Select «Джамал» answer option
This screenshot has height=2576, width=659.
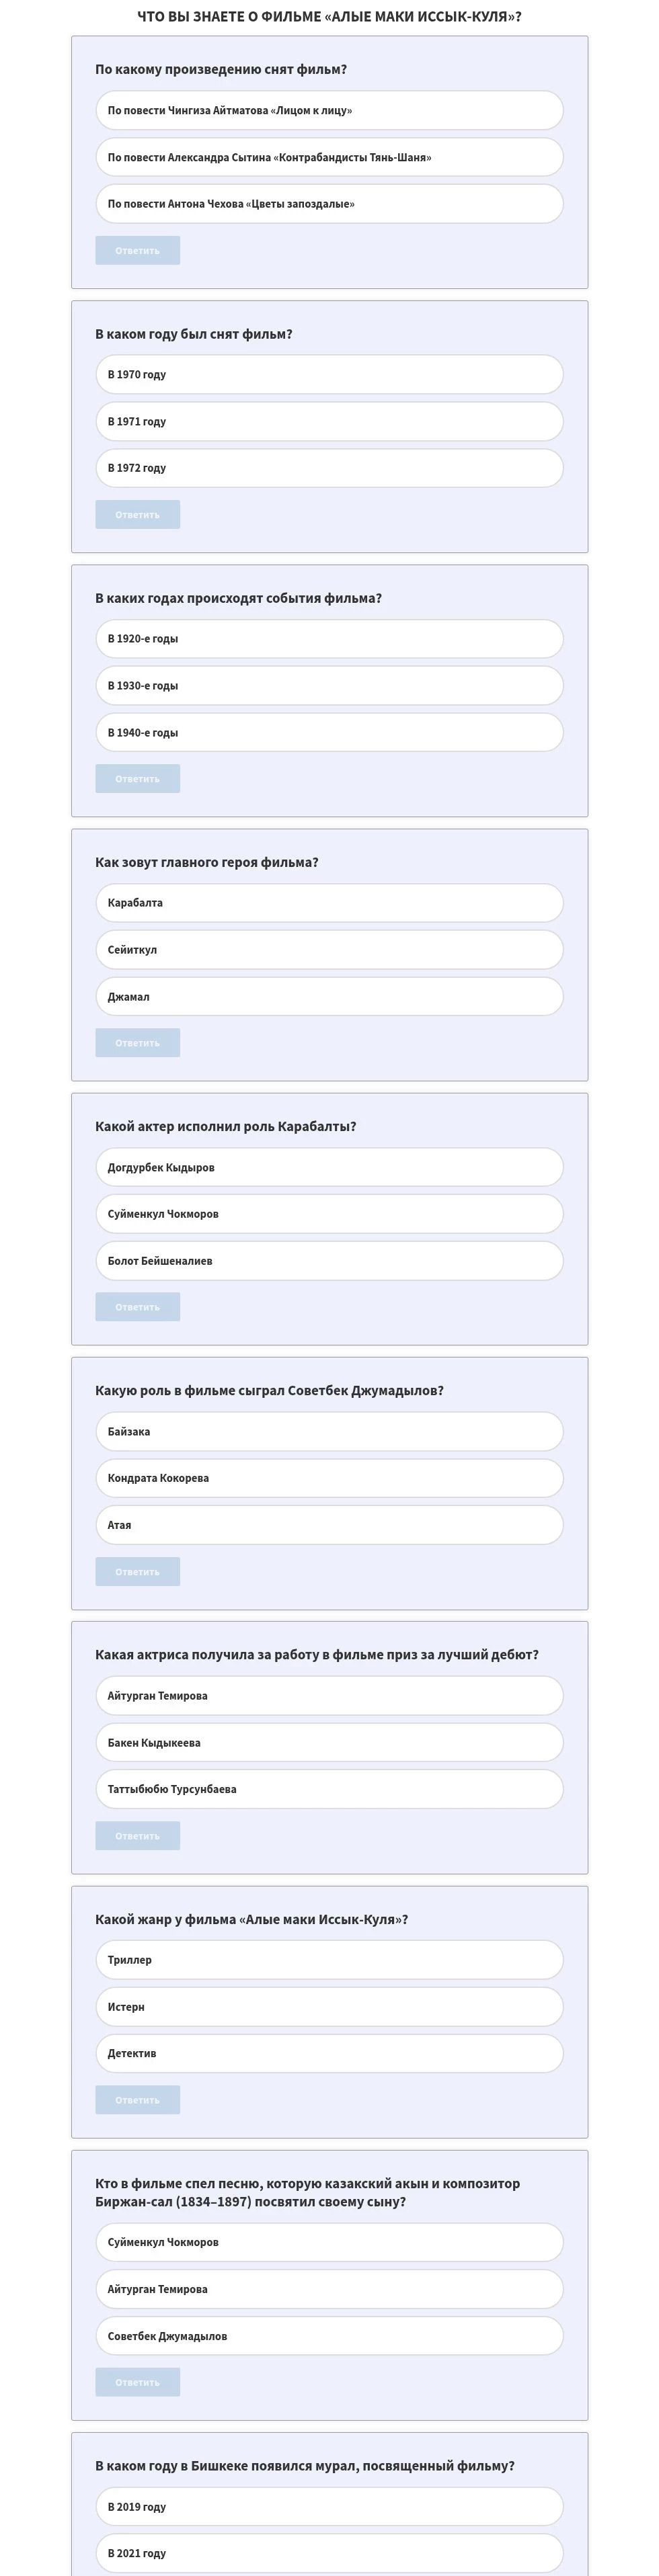(x=329, y=997)
